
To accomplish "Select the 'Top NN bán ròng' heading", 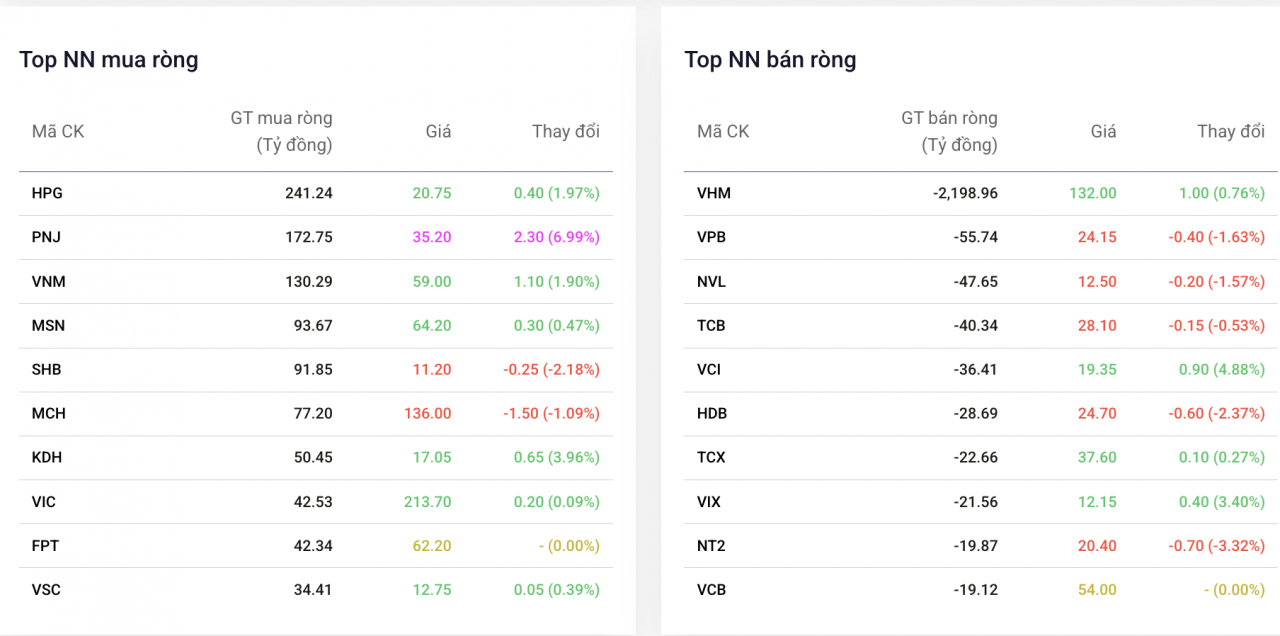I will tap(770, 60).
